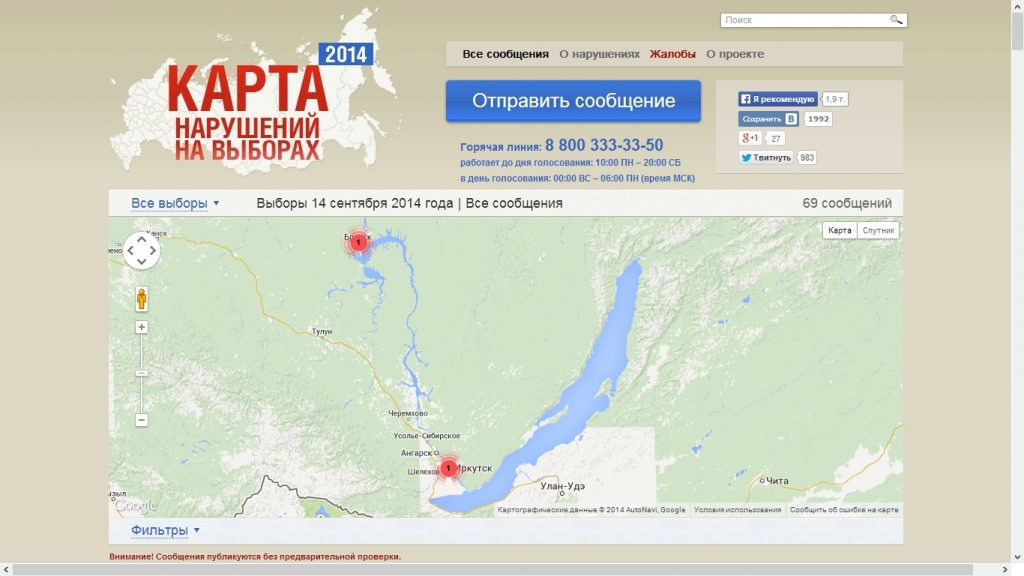
Task: Save to VKontakte via Сохранить button
Action: point(769,119)
